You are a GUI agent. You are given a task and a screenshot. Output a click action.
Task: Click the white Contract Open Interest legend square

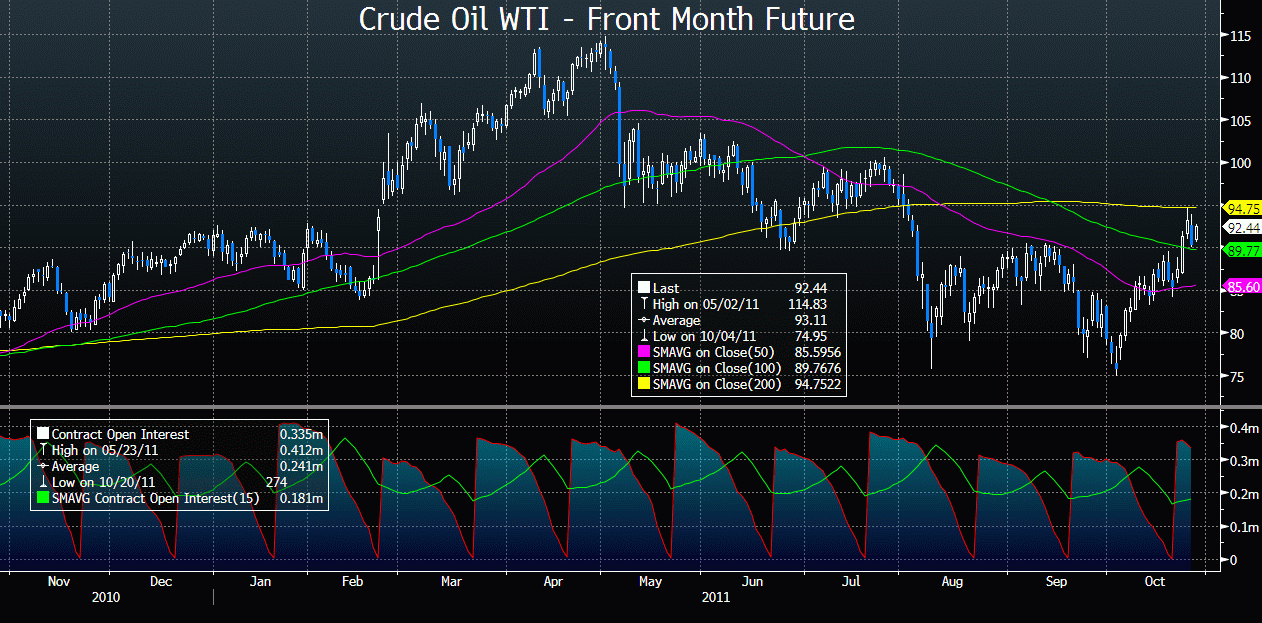[42, 434]
